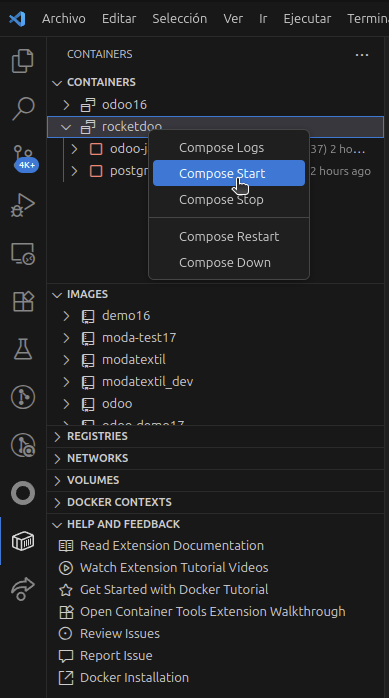The image size is (389, 698).
Task: Open the Report Issue link
Action: click(x=116, y=656)
